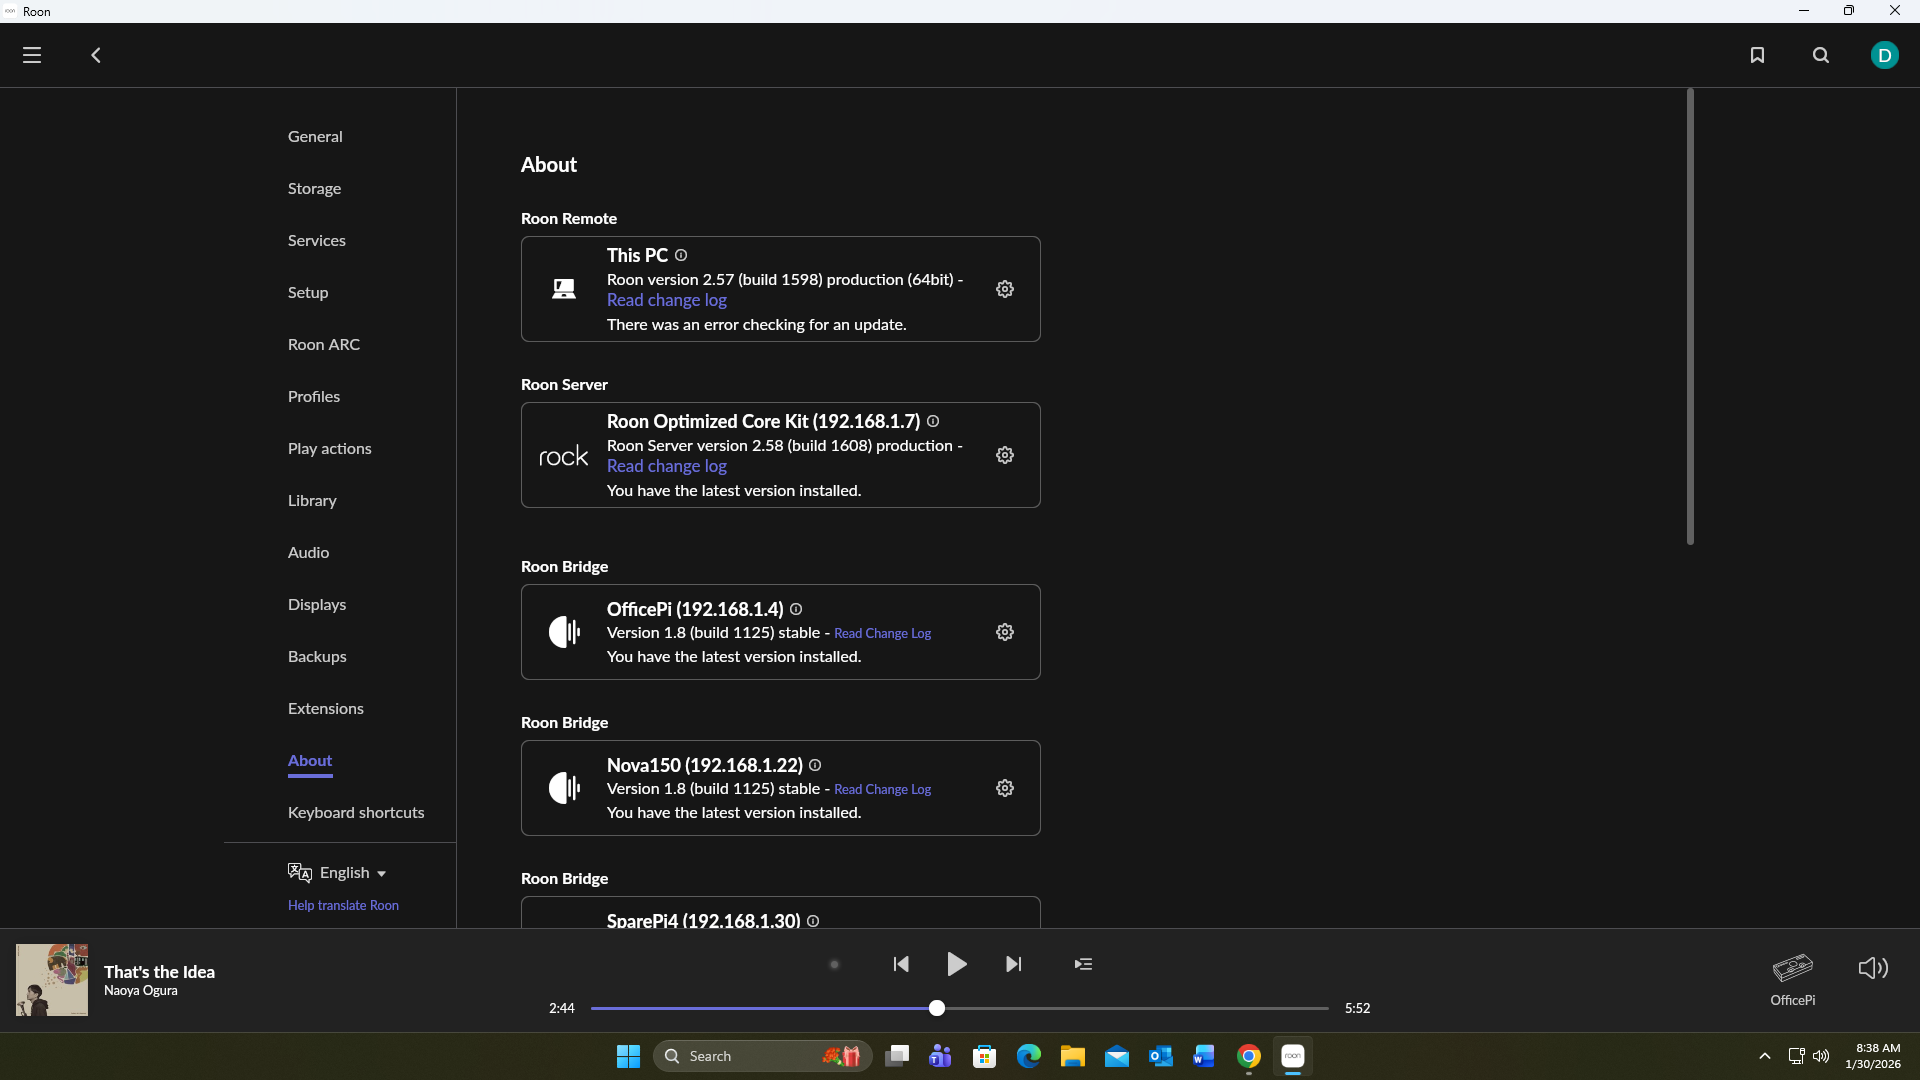The image size is (1920, 1080).
Task: Expand the English language dropdown
Action: [350, 873]
